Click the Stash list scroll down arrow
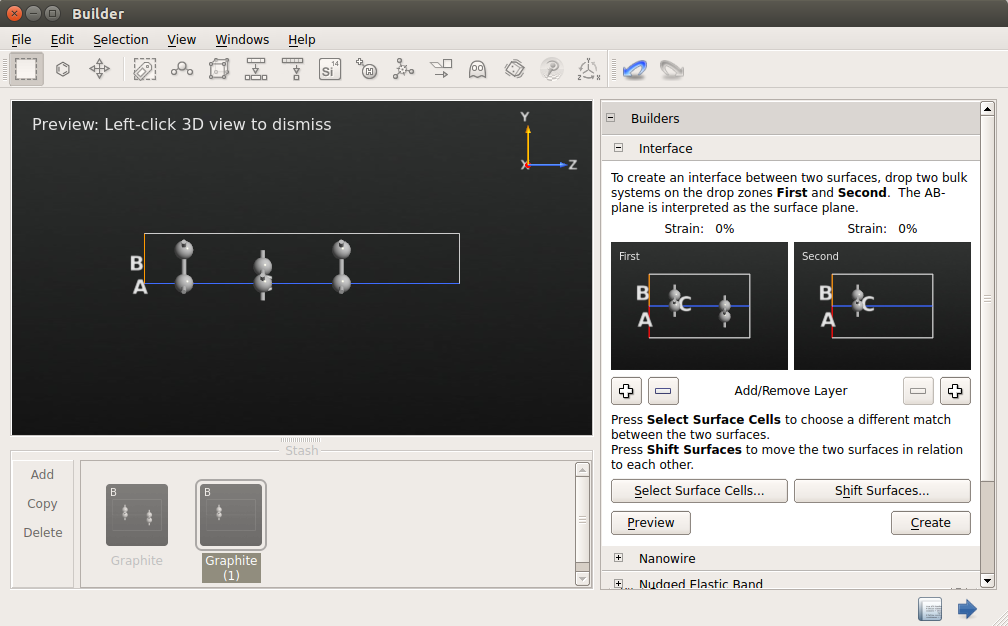 point(582,579)
